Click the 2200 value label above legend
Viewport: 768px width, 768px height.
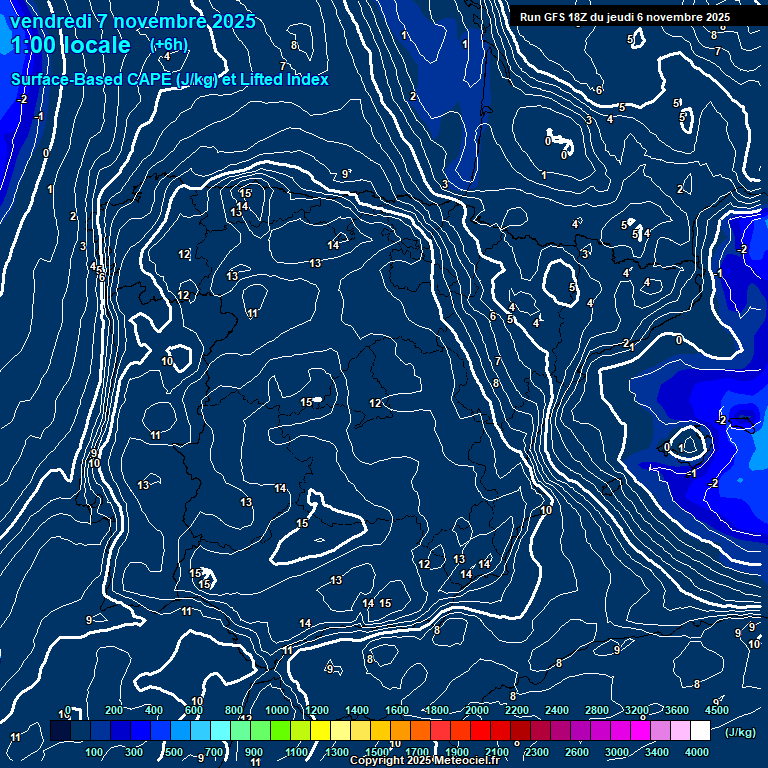(x=517, y=710)
